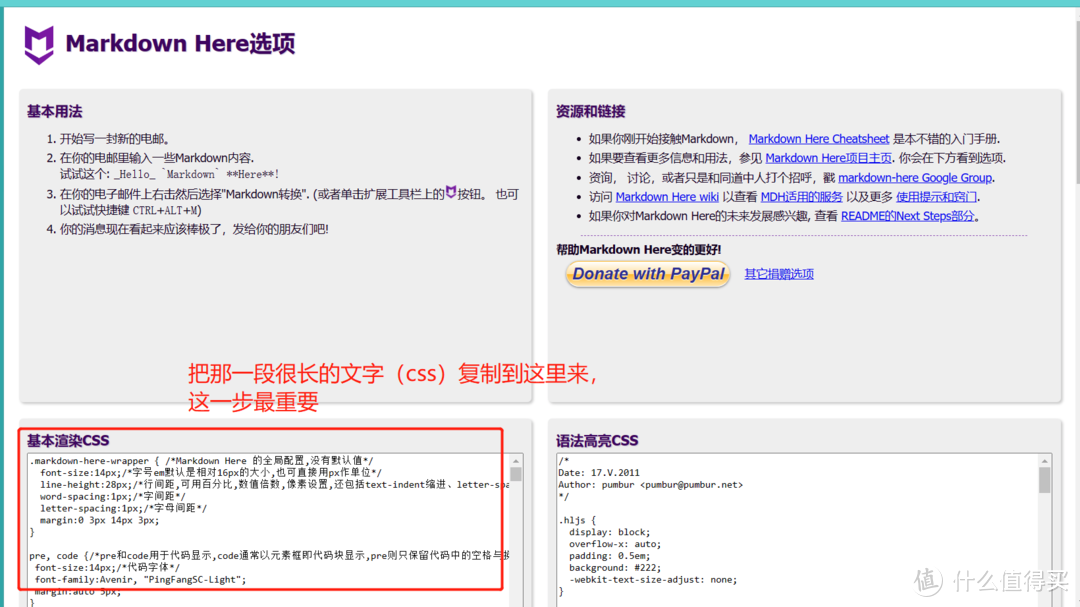Click the Donate with PayPal button
Screen dimensions: 1080x607
[647, 274]
